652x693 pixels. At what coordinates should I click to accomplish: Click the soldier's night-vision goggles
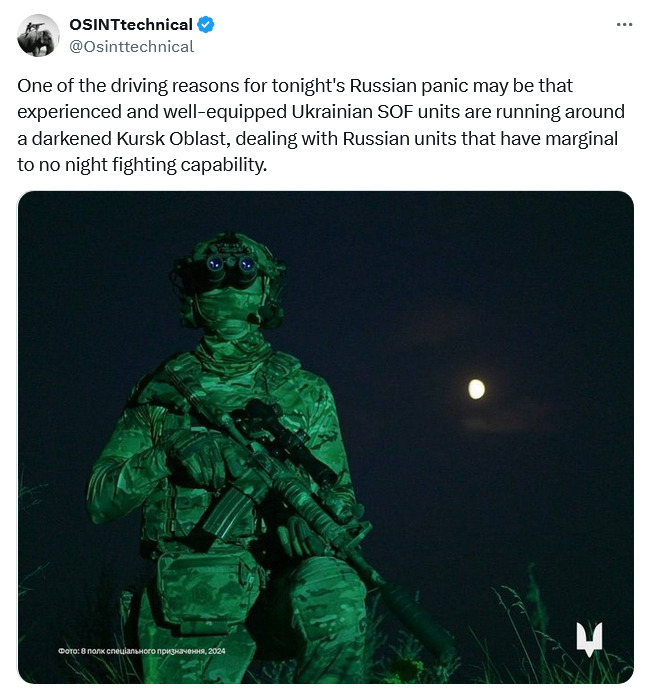(x=231, y=265)
